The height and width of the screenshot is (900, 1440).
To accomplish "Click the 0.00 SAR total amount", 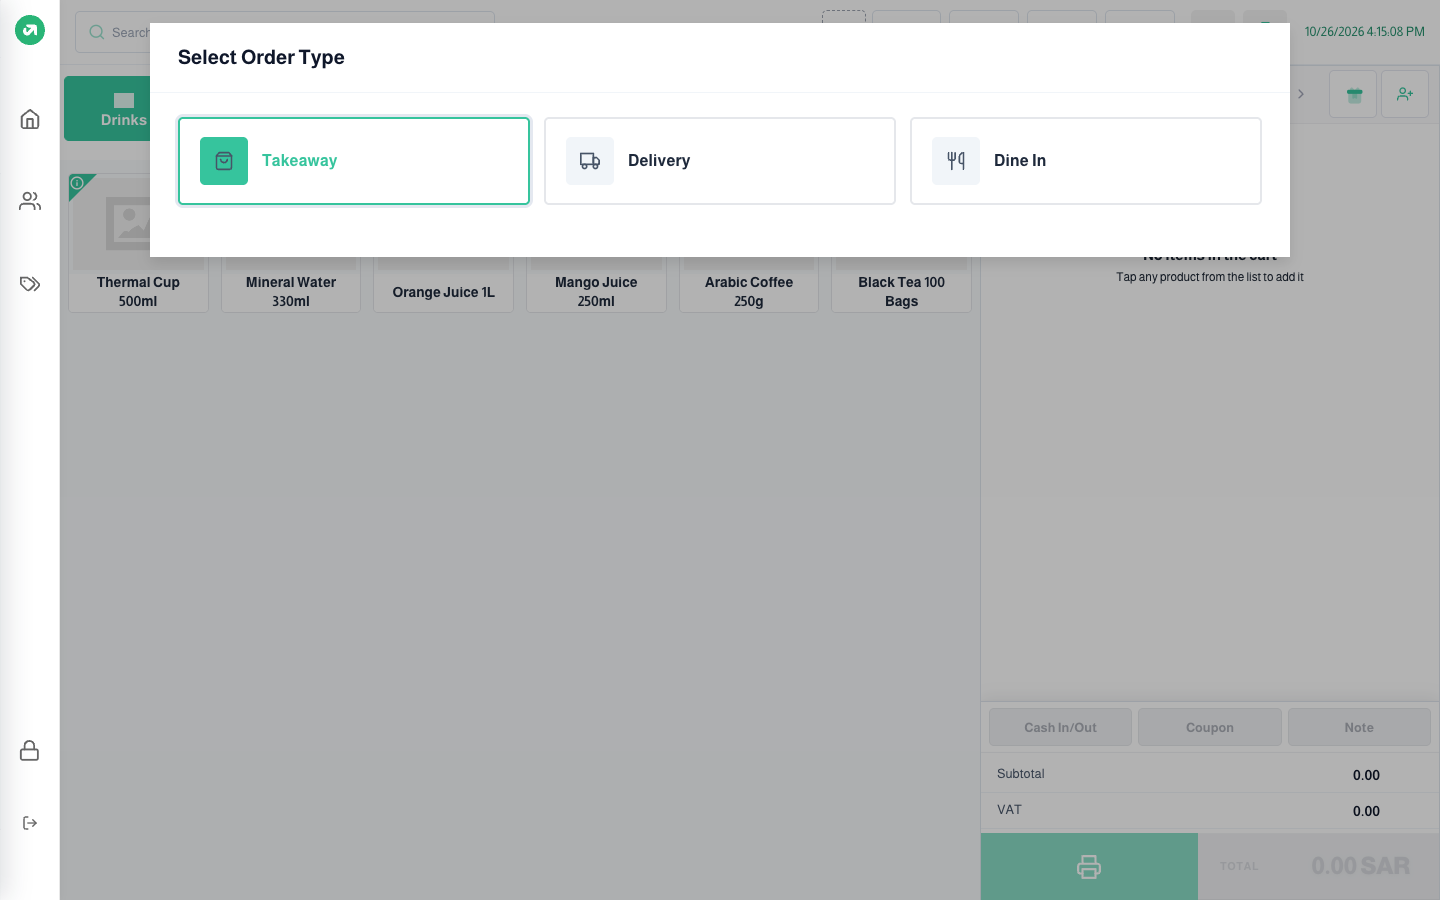I will (x=1360, y=866).
